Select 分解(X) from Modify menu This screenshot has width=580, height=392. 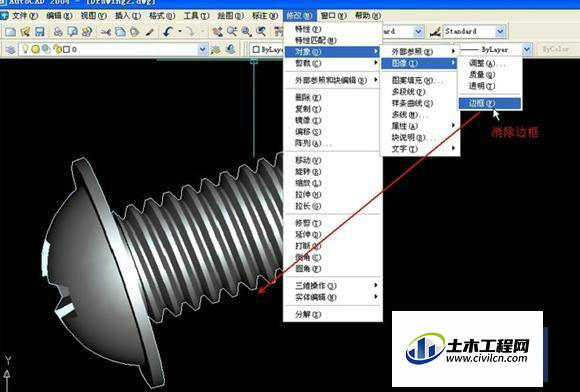click(x=332, y=314)
